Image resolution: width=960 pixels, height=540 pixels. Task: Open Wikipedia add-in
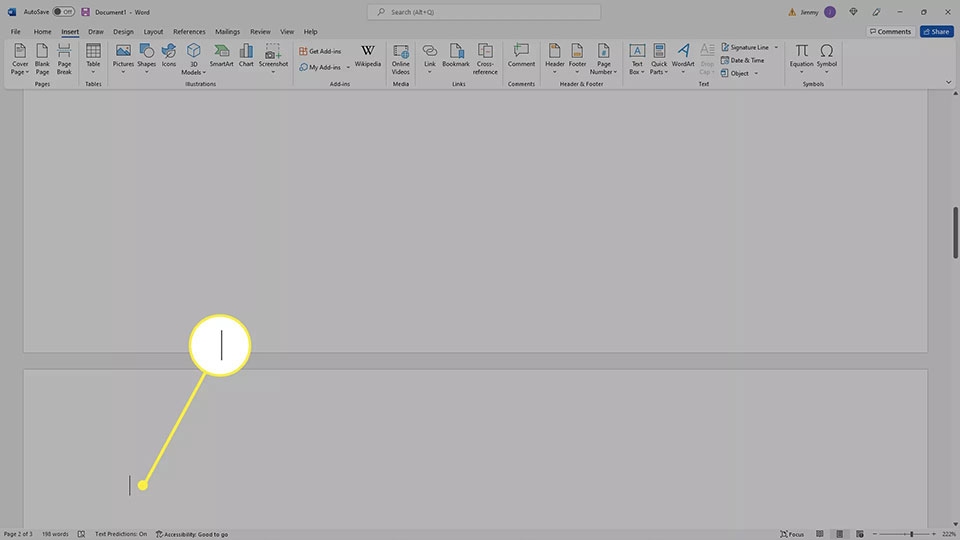[367, 55]
